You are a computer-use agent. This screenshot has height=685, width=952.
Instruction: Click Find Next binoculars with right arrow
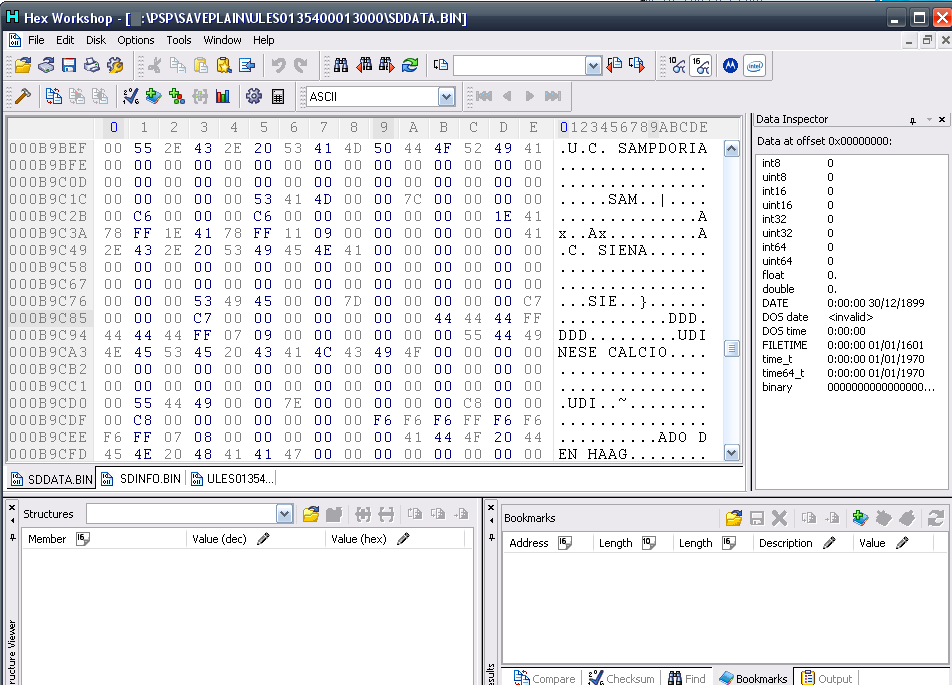click(387, 65)
